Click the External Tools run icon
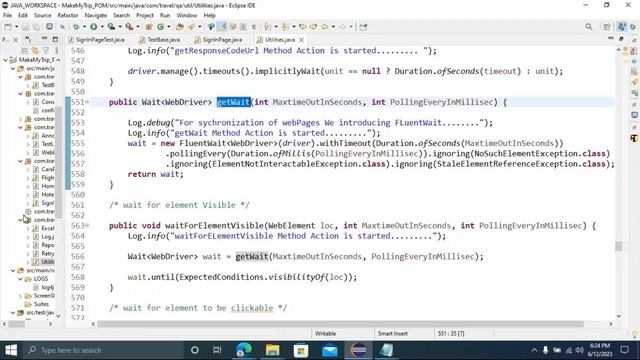 [x=129, y=27]
